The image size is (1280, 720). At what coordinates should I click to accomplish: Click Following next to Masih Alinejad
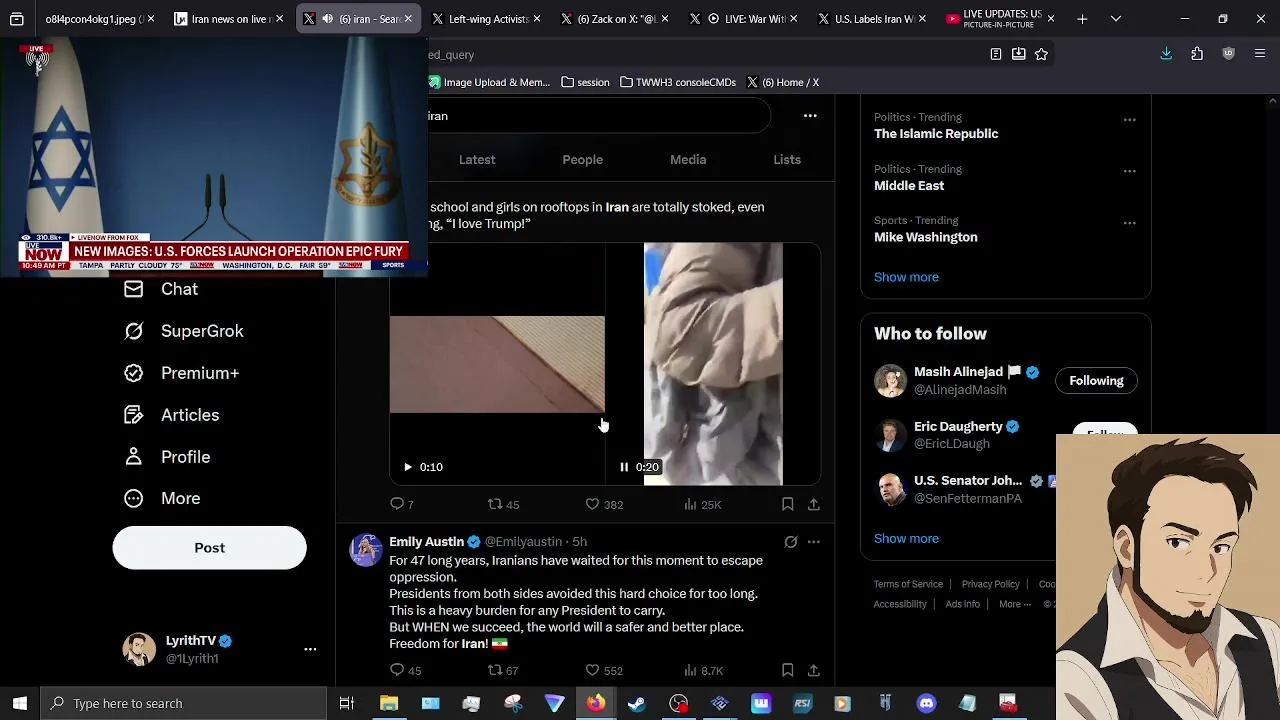[x=1096, y=381]
